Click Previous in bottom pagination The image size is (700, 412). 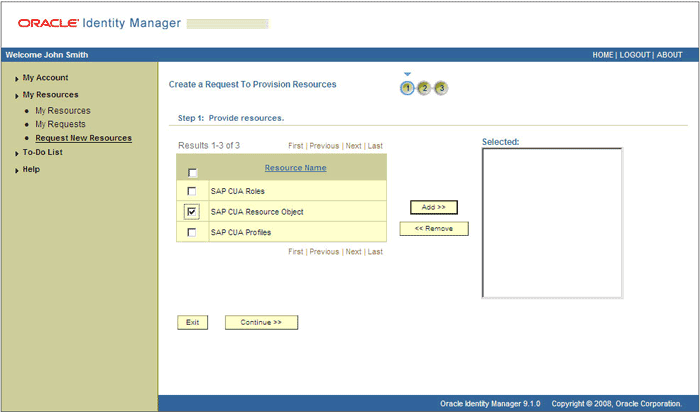point(324,252)
